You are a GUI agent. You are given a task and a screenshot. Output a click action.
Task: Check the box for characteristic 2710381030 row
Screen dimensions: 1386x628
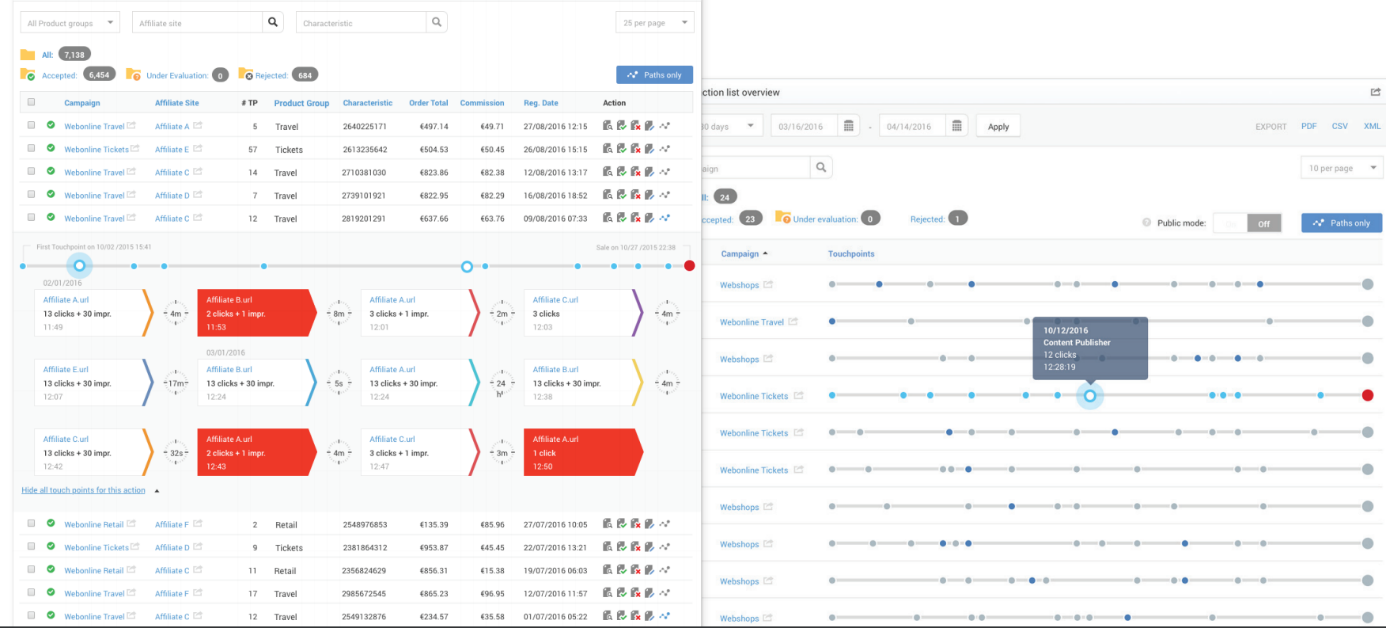click(31, 171)
